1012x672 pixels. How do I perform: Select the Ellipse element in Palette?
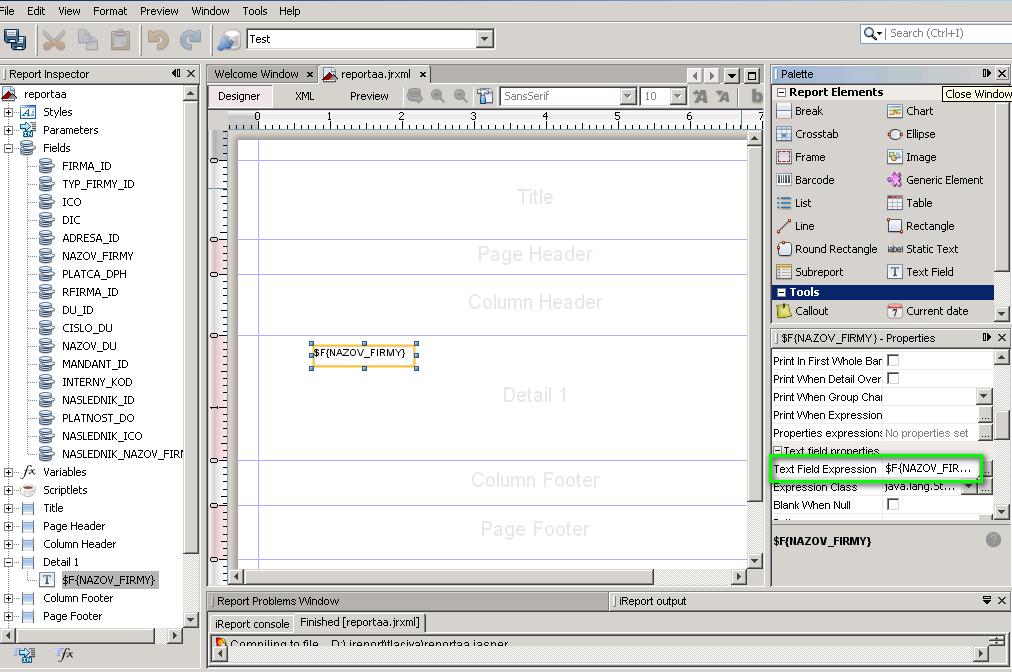[911, 134]
